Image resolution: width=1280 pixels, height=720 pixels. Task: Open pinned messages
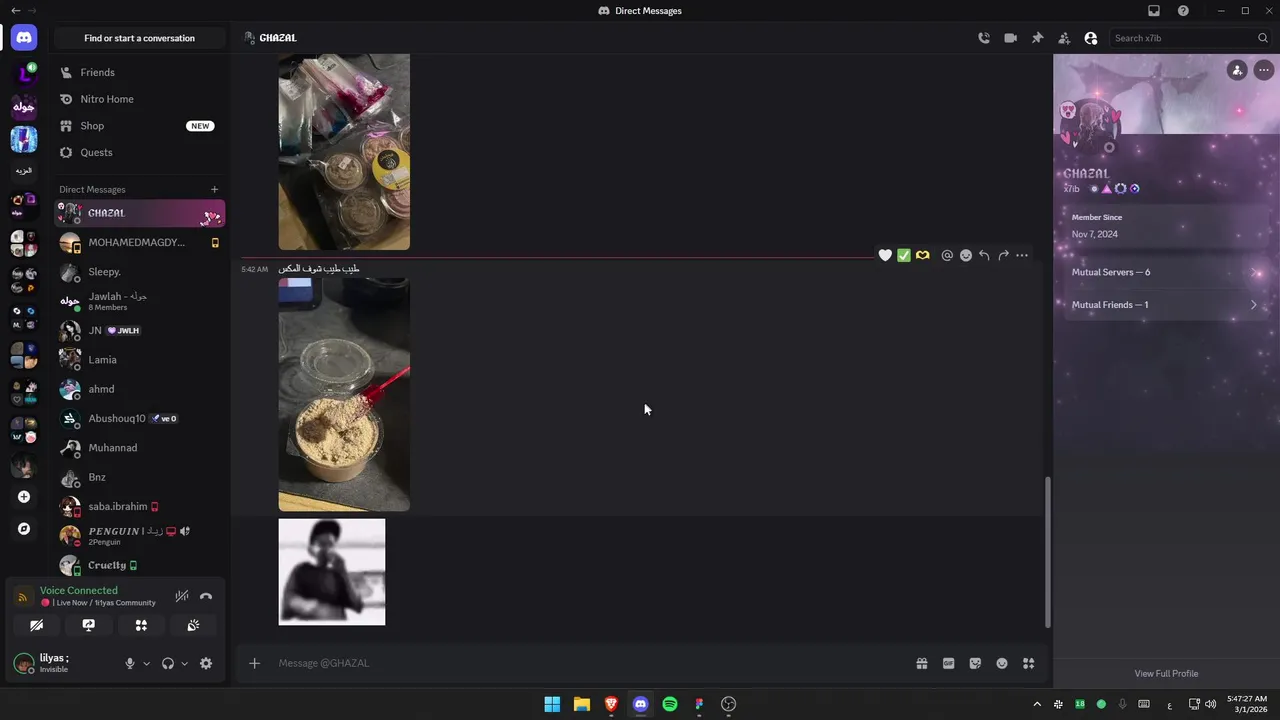coord(1037,38)
